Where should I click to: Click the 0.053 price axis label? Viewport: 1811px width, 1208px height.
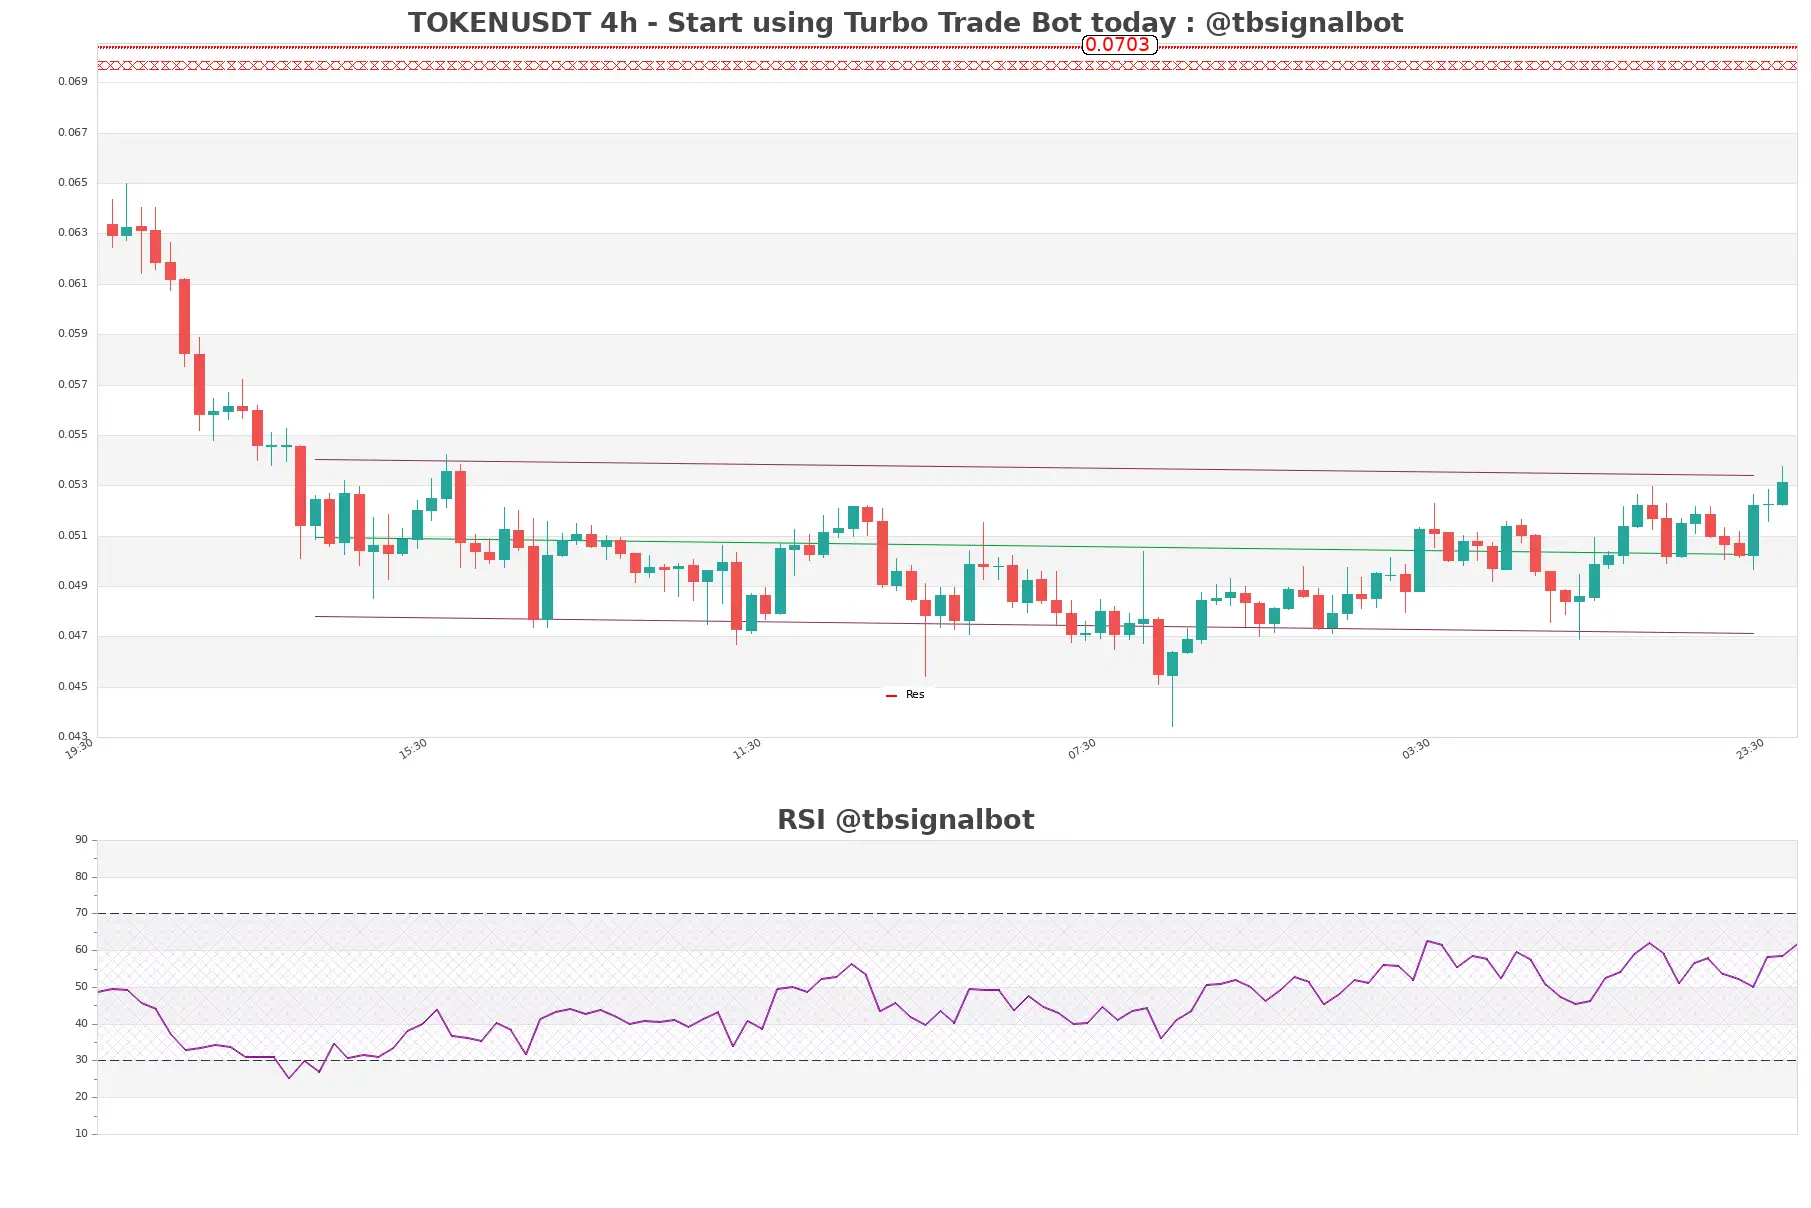coord(73,485)
